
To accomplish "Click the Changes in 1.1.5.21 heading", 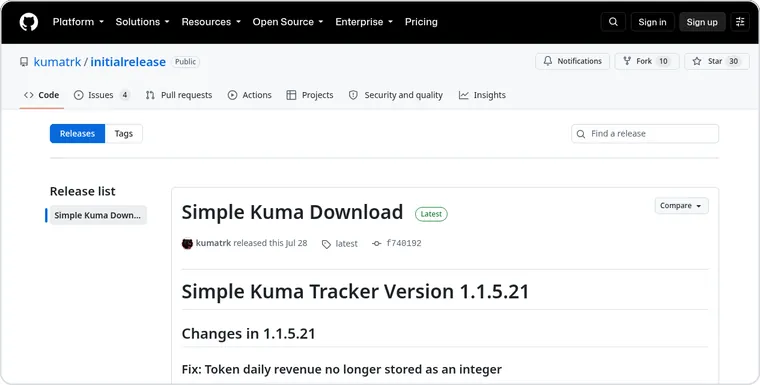I will pyautogui.click(x=248, y=334).
